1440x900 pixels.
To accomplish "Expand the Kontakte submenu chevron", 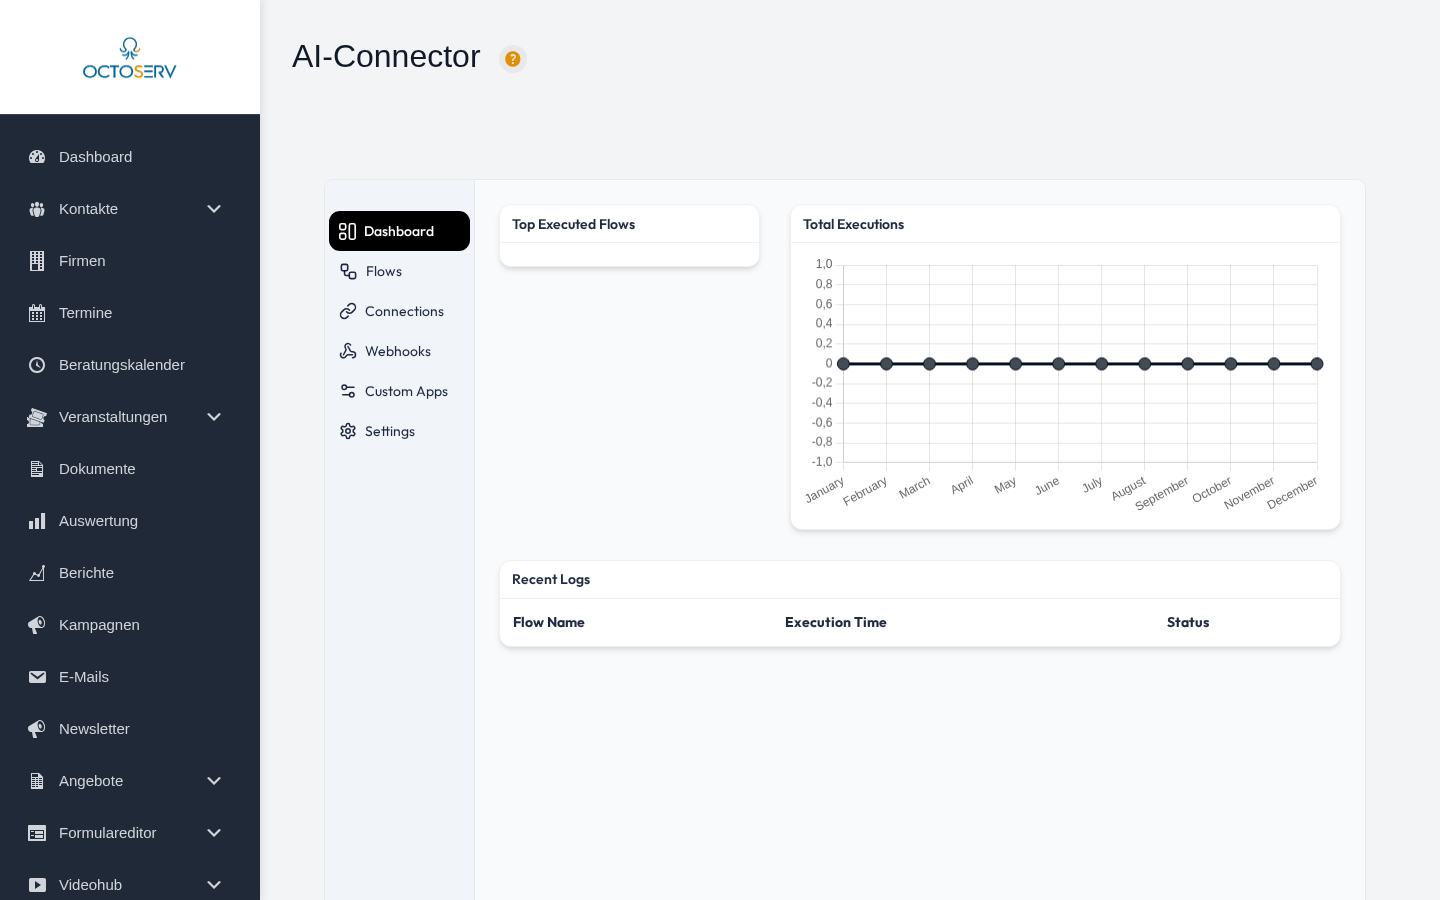I will [x=214, y=209].
